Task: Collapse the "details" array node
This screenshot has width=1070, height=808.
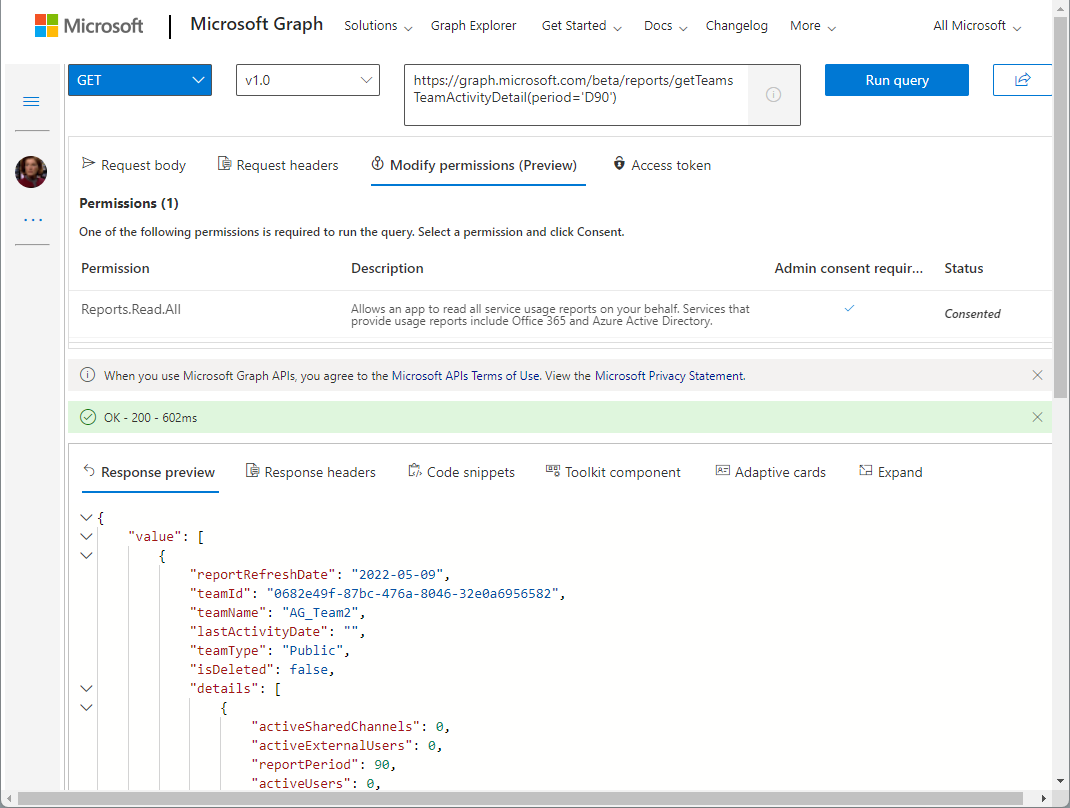Action: click(x=86, y=689)
